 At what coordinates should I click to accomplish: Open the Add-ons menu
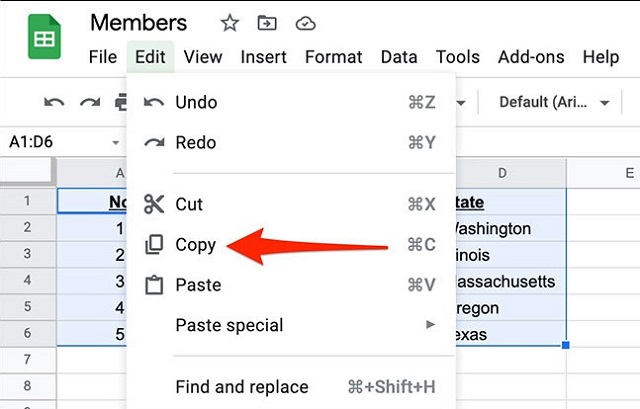pos(531,57)
